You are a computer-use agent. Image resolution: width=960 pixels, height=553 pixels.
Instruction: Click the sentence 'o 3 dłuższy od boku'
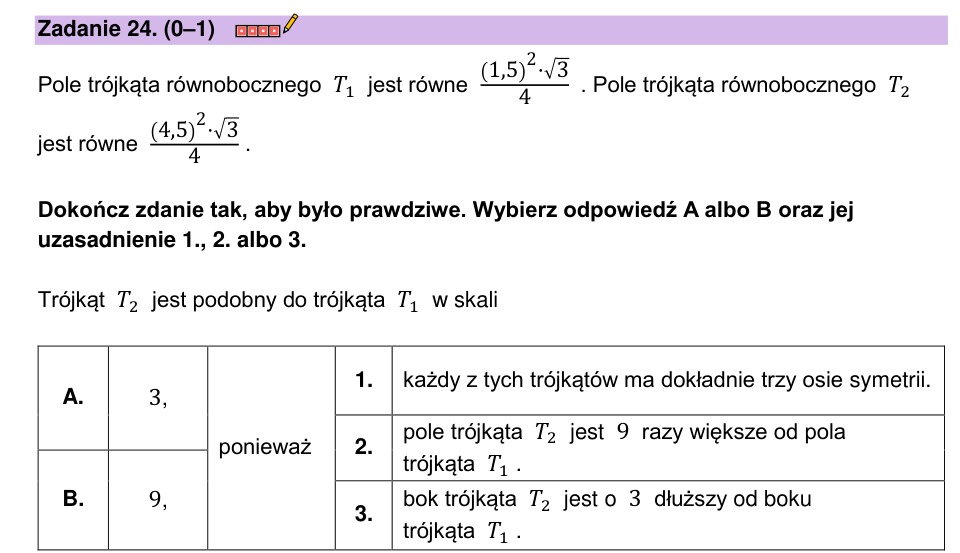[607, 514]
